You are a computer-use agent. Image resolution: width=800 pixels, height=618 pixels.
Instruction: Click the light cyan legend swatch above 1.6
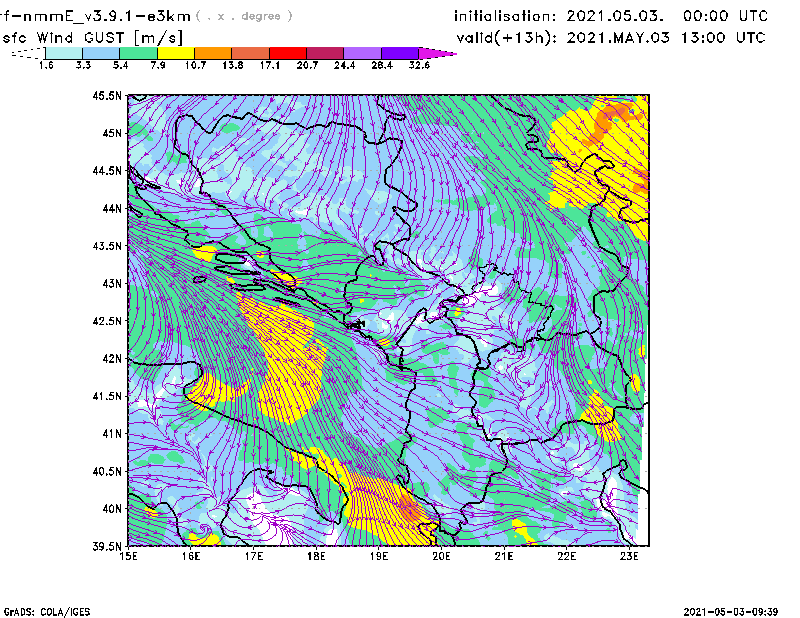[64, 53]
